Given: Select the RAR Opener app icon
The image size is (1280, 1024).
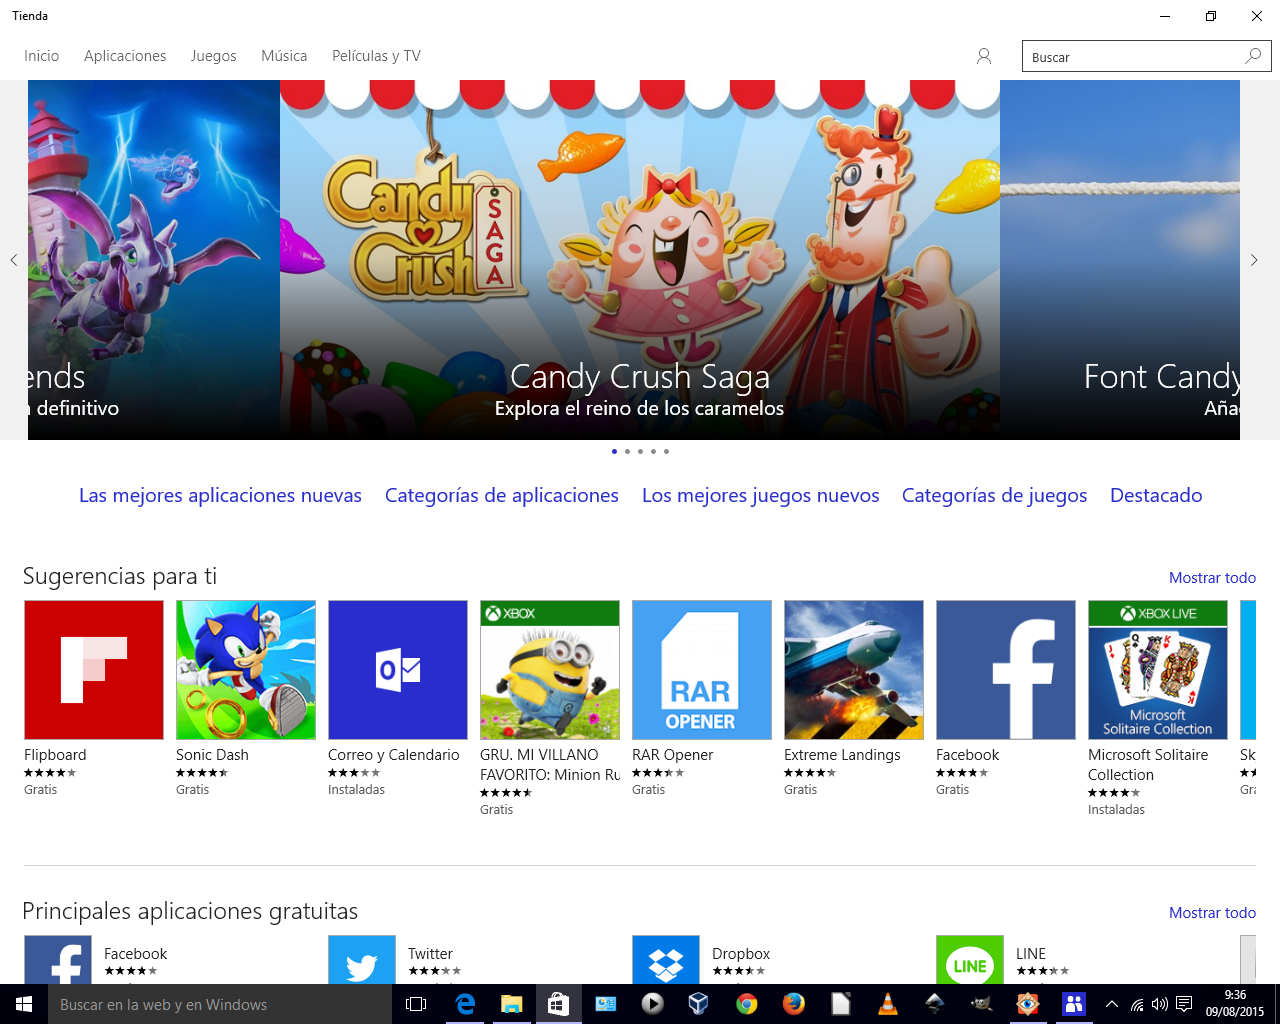Looking at the screenshot, I should (702, 670).
